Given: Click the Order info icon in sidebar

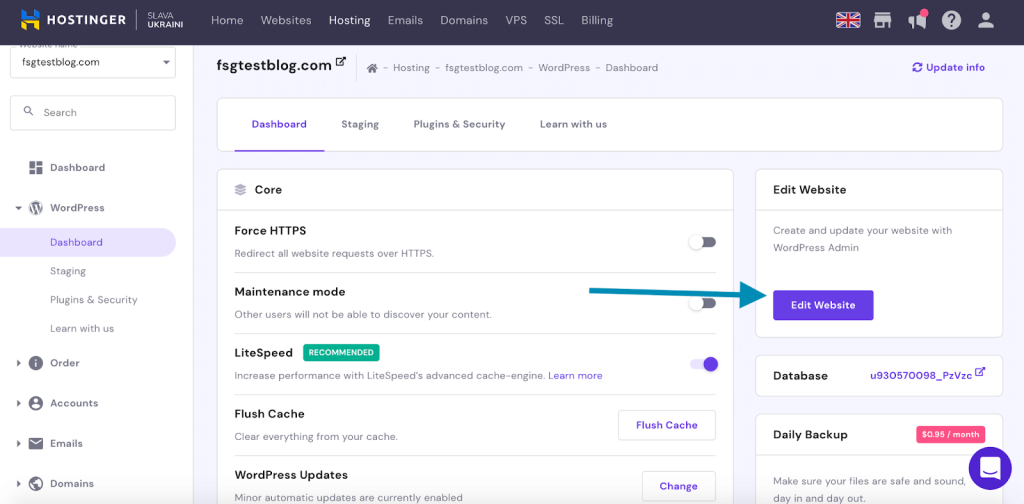Looking at the screenshot, I should point(35,363).
